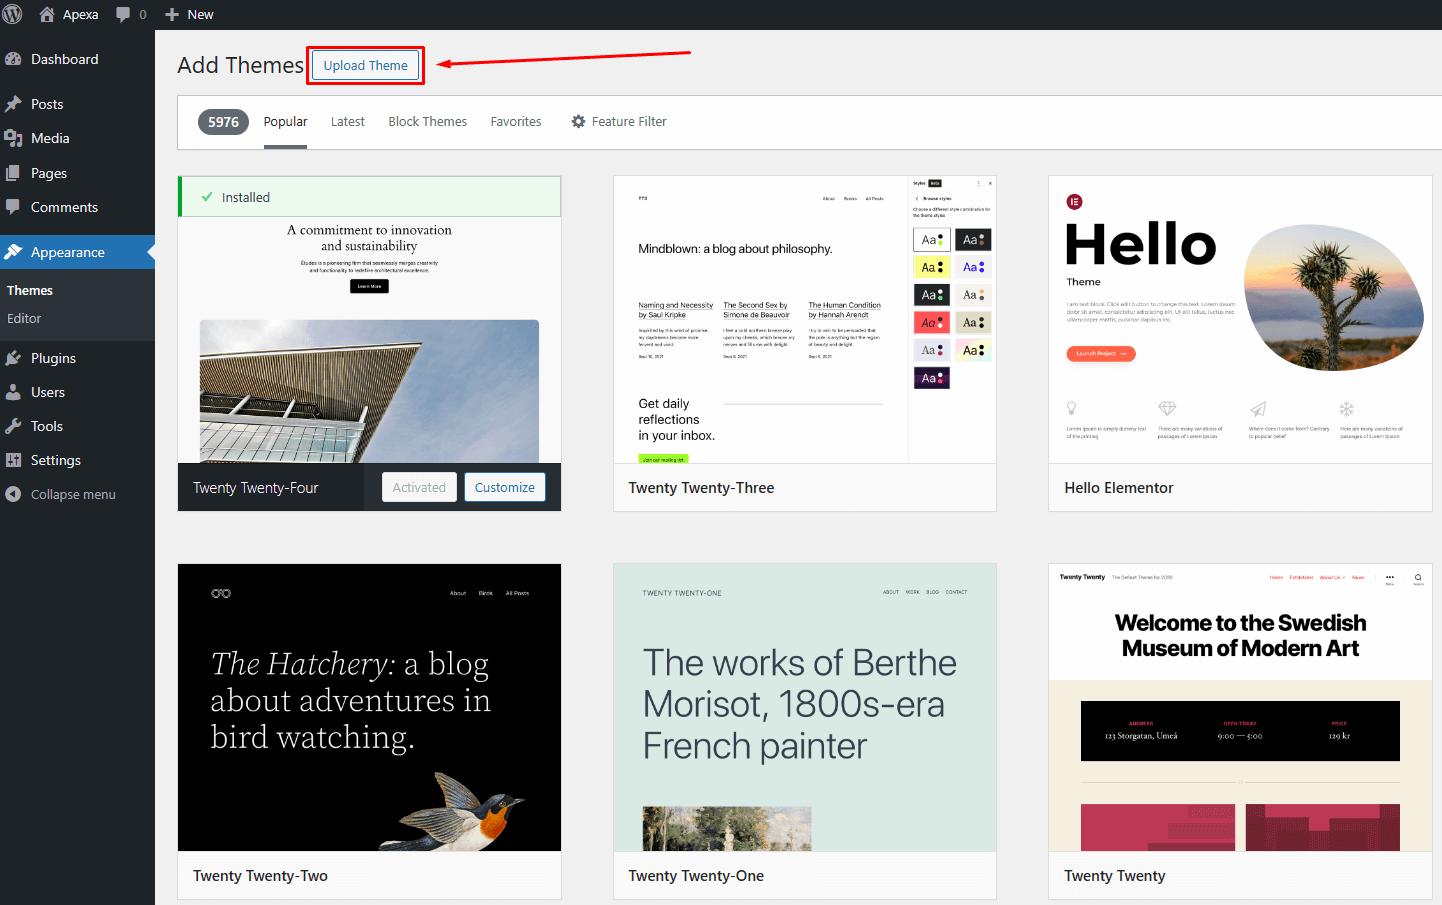Click the Upload Theme button

[x=365, y=65]
